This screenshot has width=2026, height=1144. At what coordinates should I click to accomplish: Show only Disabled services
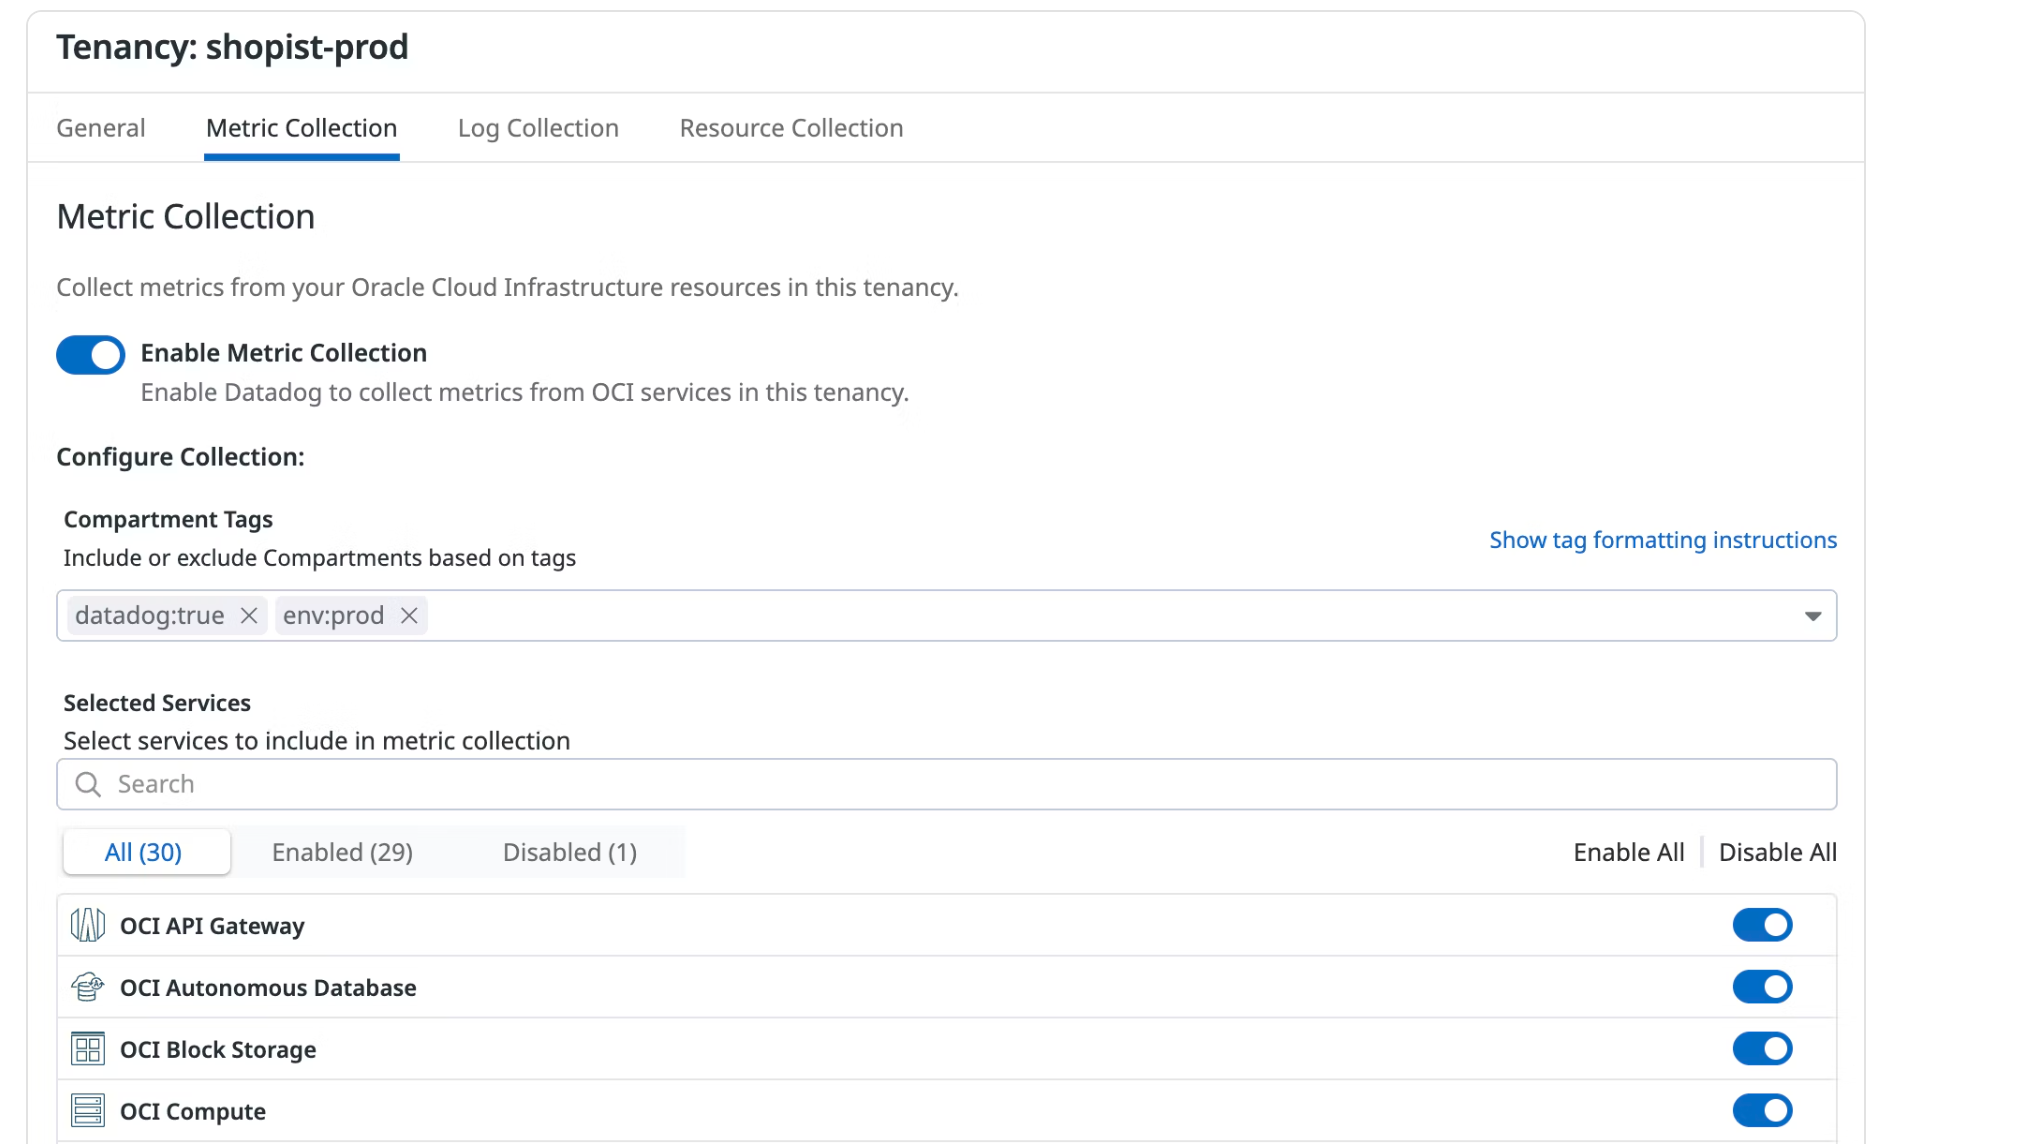click(570, 852)
